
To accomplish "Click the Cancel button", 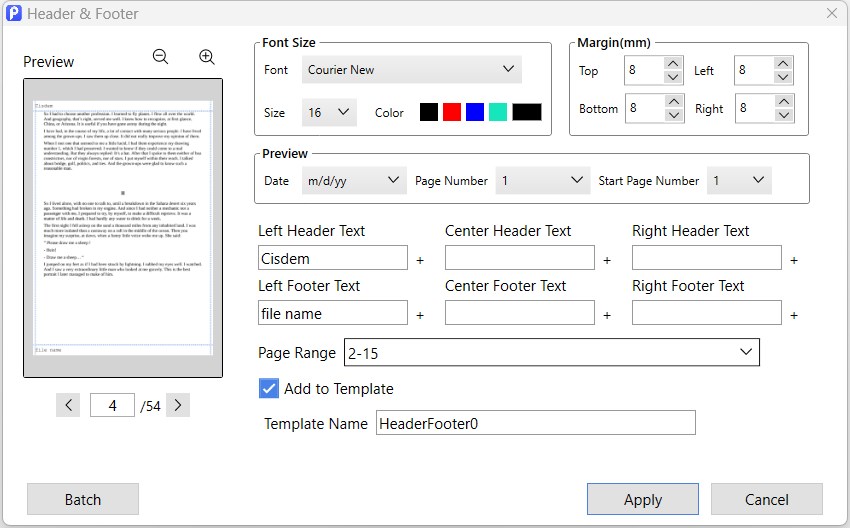I will (767, 499).
